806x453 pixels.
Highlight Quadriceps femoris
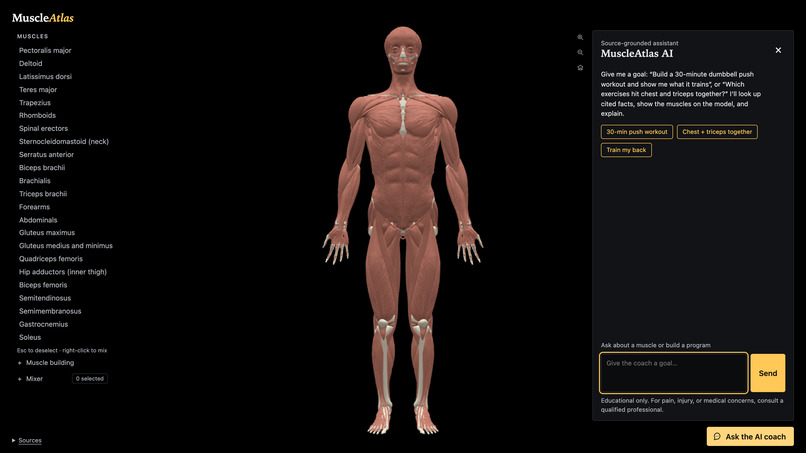pos(51,259)
